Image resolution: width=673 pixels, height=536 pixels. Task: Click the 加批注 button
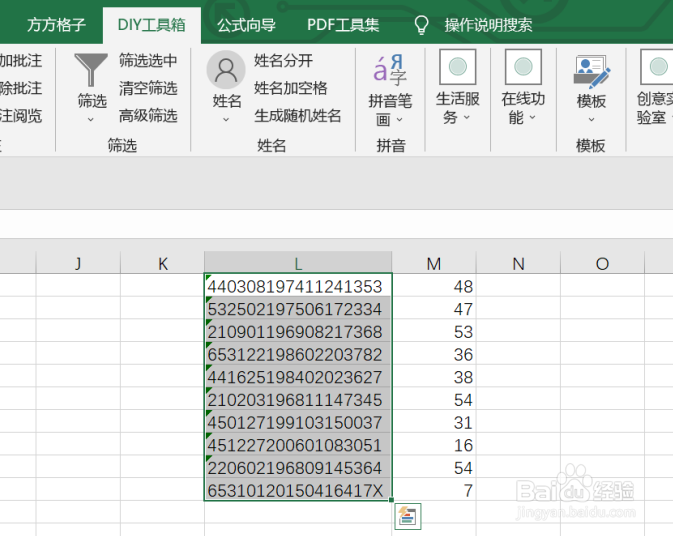coord(21,61)
